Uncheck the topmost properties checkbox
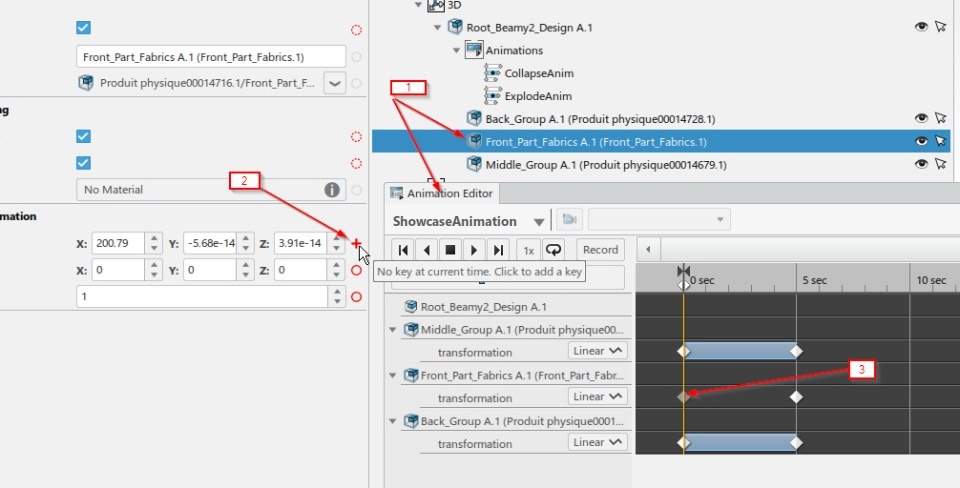The height and width of the screenshot is (488, 960). tap(83, 28)
